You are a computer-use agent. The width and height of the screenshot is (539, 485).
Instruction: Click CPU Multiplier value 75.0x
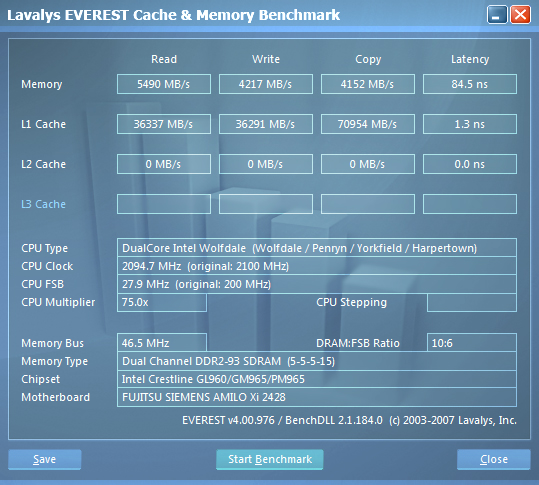(x=162, y=302)
